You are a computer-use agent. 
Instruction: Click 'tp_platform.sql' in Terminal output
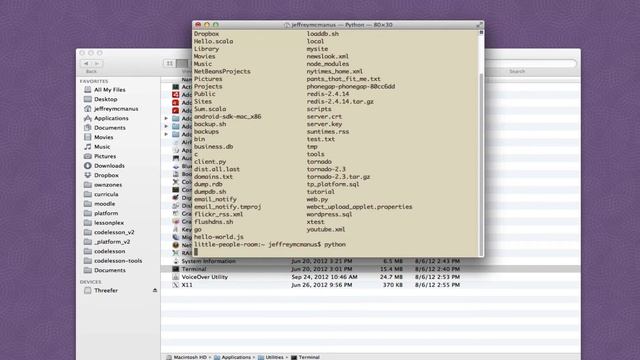333,184
